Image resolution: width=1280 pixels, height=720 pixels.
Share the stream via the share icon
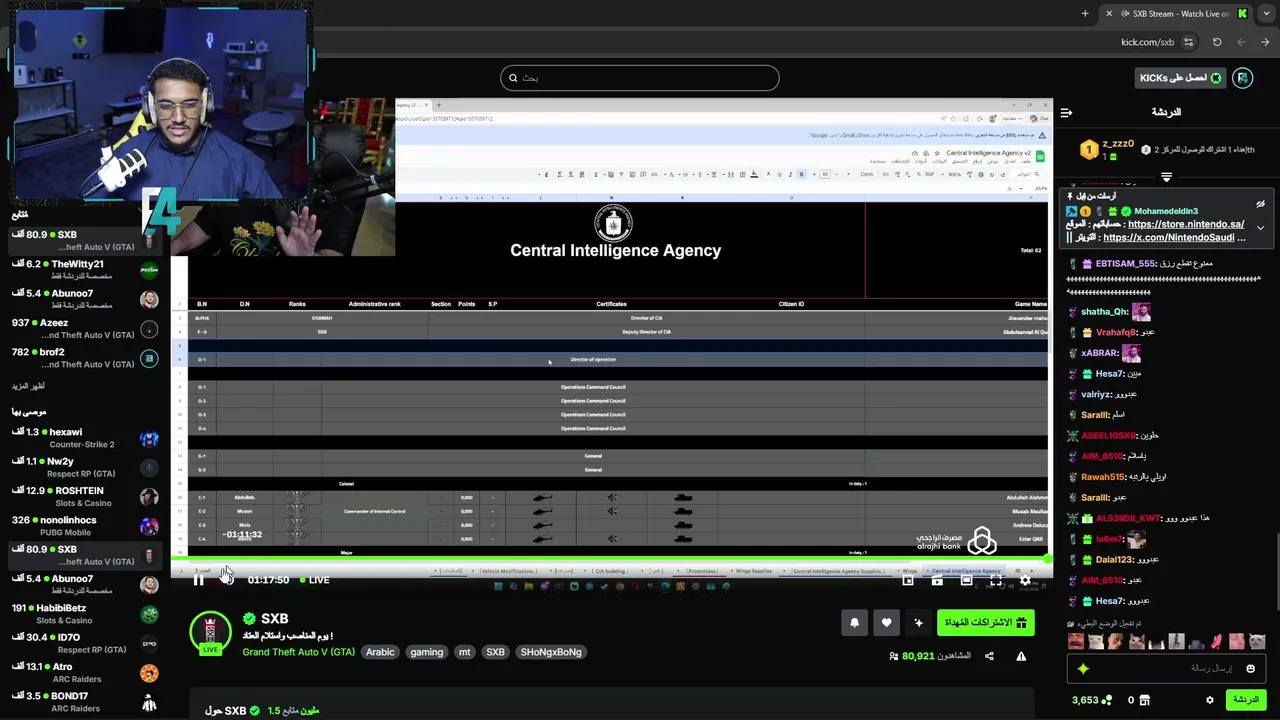989,656
